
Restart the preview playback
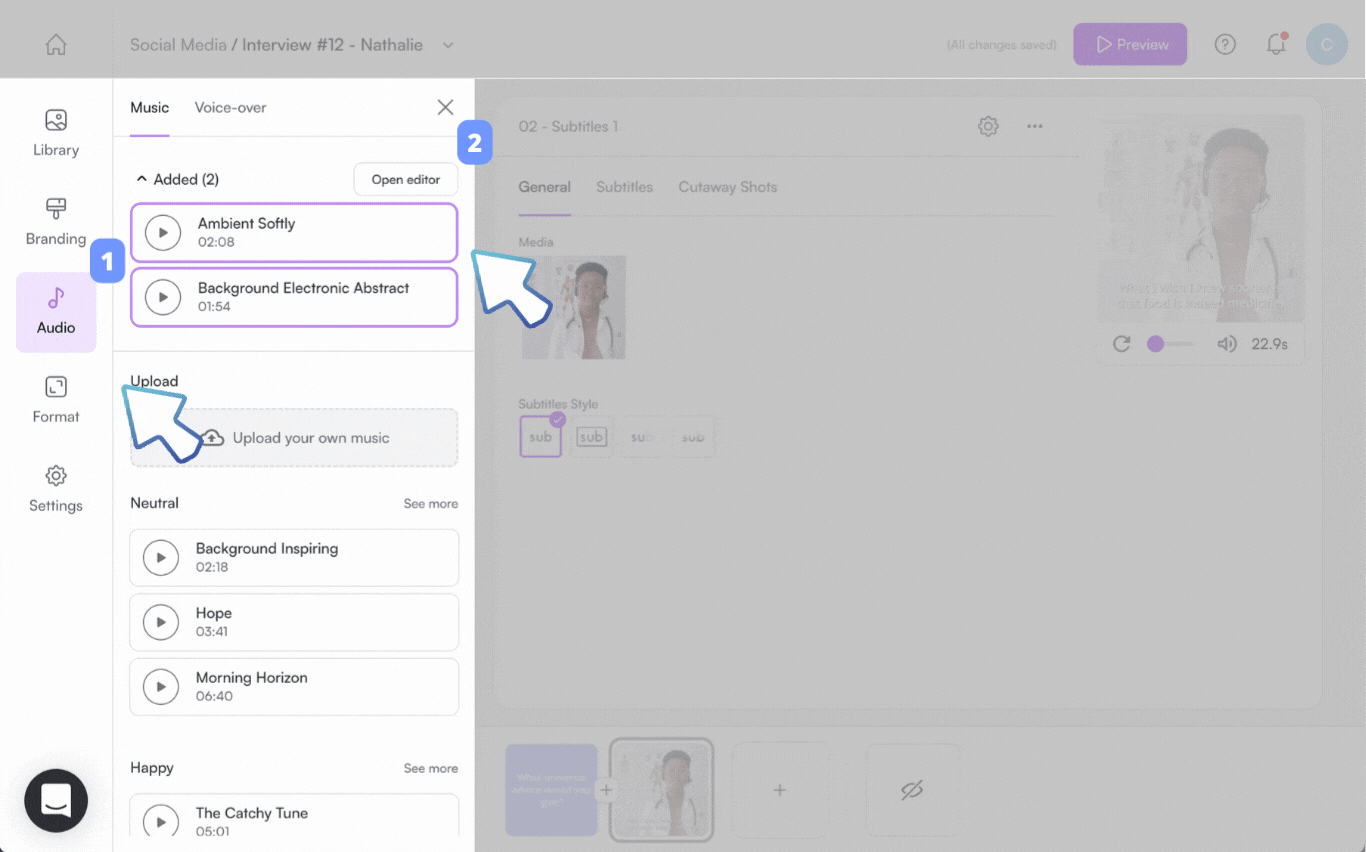[1122, 344]
